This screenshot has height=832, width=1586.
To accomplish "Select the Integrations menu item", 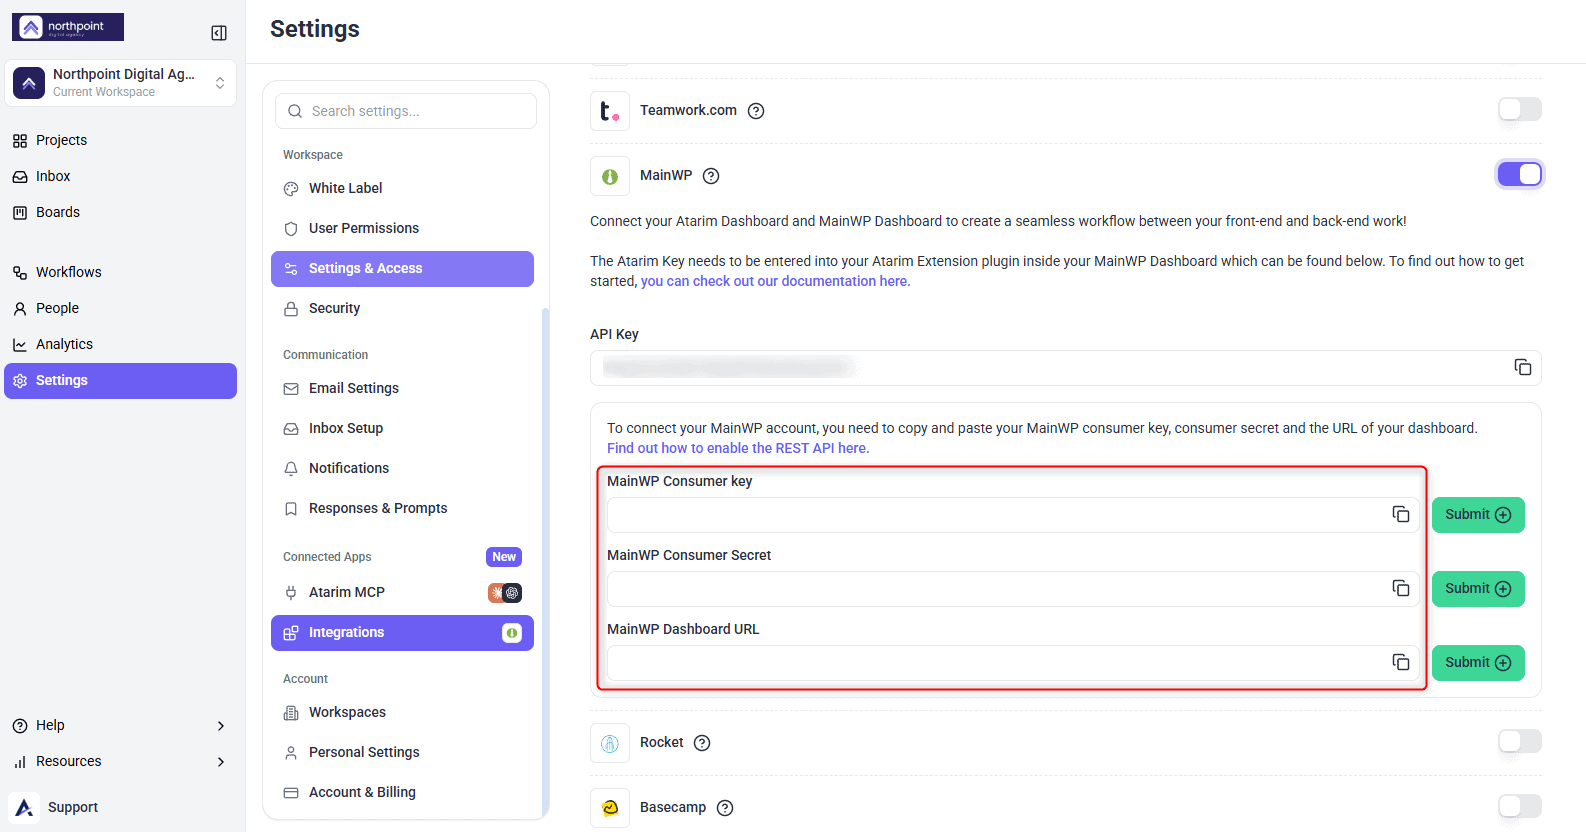I will tap(402, 633).
